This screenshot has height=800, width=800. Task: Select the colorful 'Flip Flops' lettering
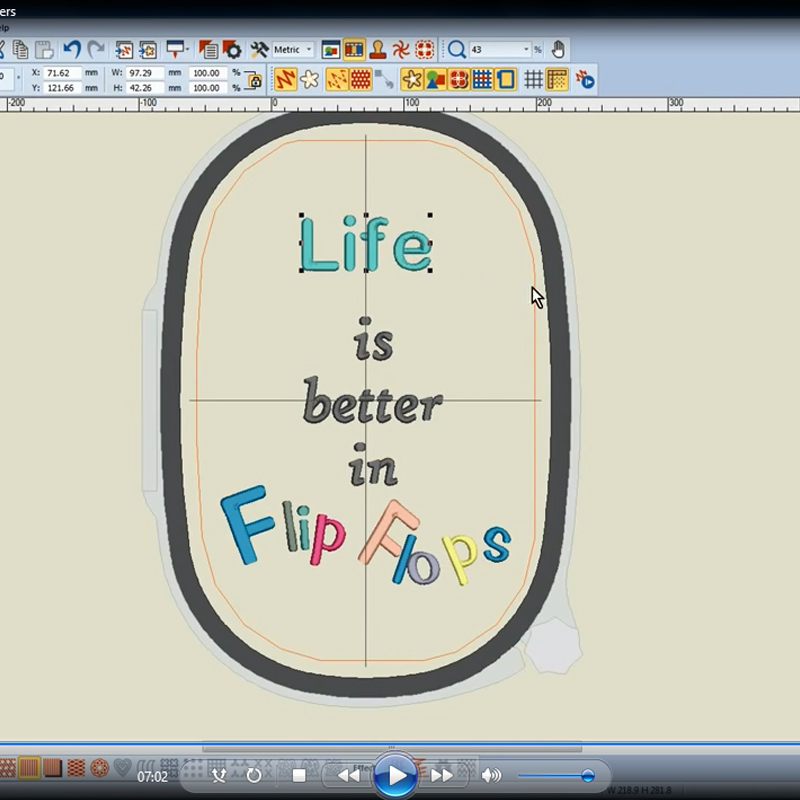click(365, 535)
